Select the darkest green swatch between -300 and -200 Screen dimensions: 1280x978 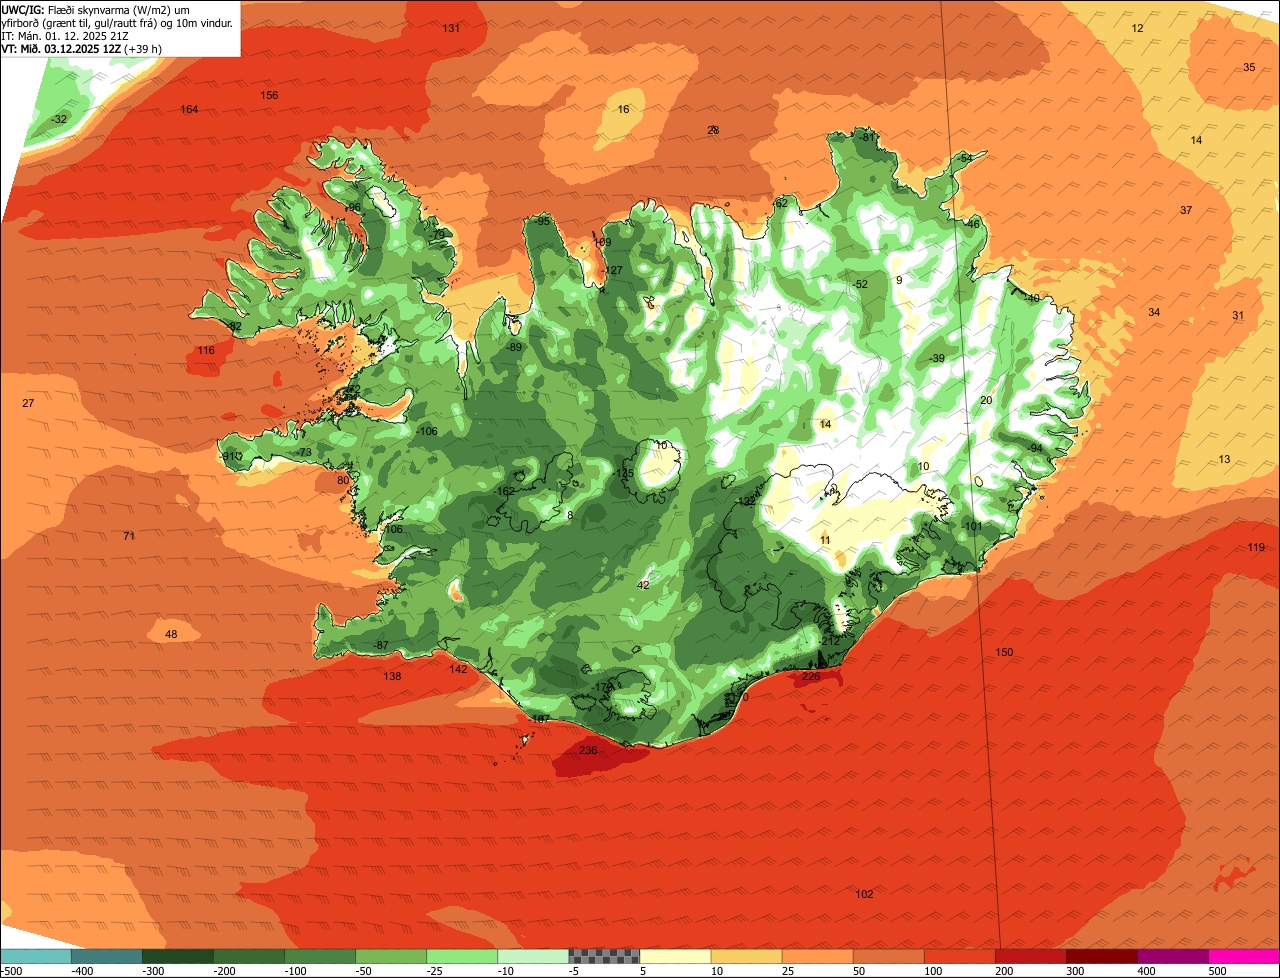(x=177, y=955)
